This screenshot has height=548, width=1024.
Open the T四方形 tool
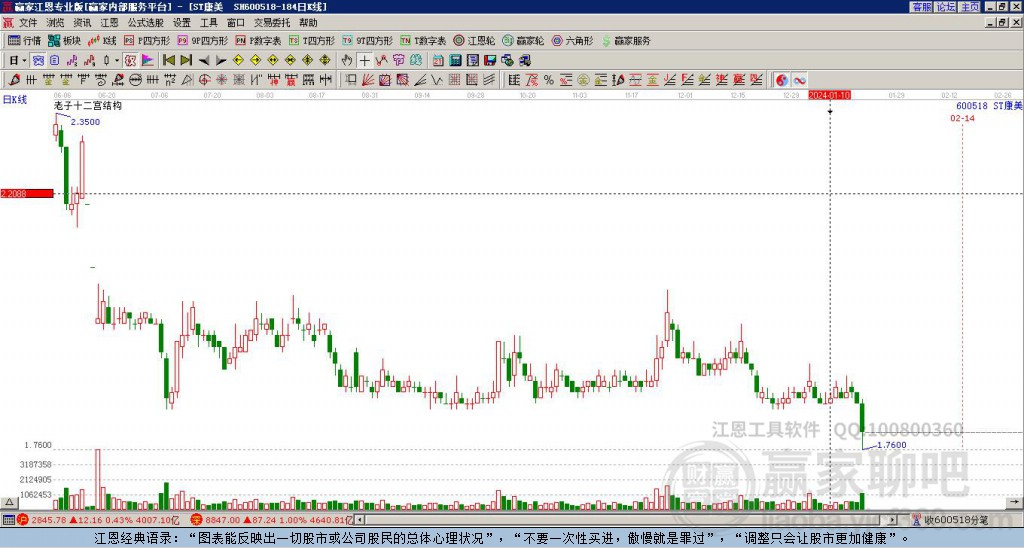pyautogui.click(x=312, y=40)
